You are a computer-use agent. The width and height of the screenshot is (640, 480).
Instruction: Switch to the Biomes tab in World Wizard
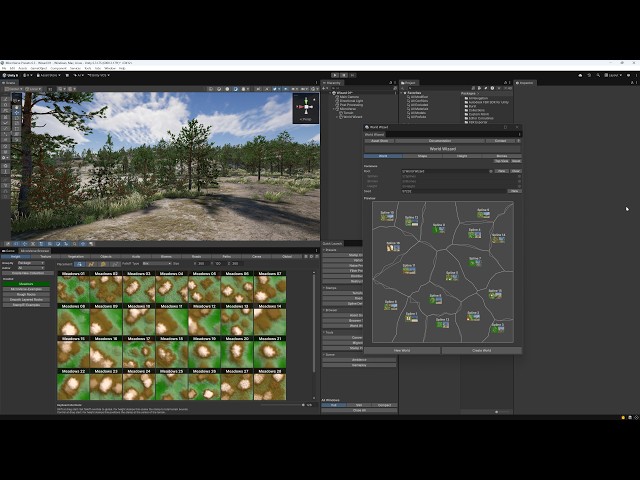pos(502,156)
